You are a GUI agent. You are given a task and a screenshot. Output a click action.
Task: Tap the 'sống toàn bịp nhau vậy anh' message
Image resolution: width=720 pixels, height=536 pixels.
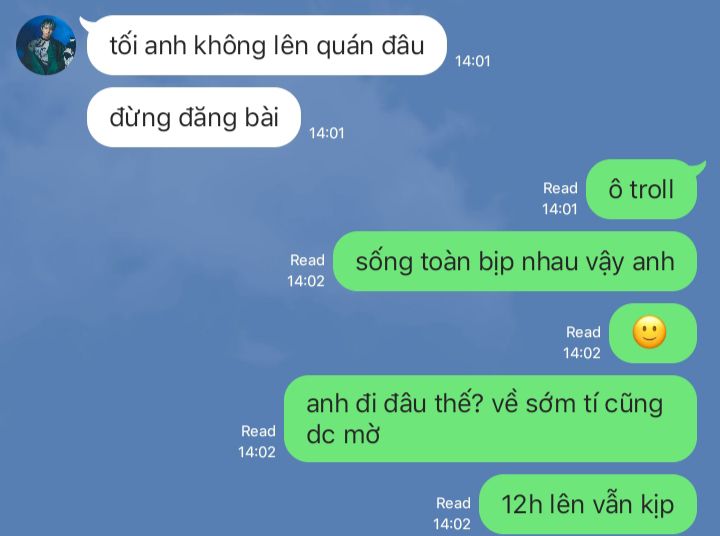pyautogui.click(x=515, y=261)
